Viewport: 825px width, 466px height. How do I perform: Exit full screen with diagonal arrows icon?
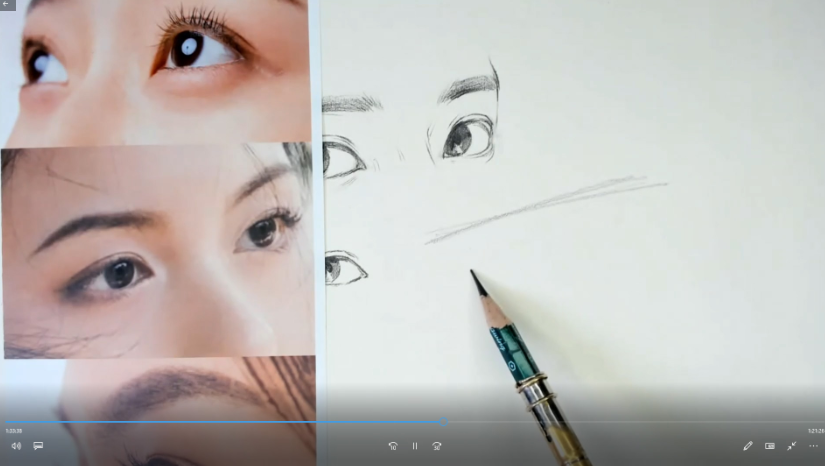pos(791,446)
